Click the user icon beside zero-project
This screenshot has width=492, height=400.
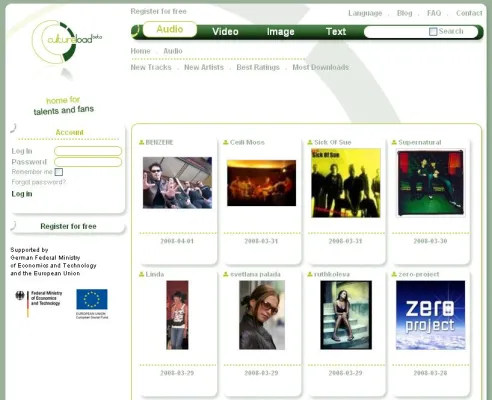[394, 274]
